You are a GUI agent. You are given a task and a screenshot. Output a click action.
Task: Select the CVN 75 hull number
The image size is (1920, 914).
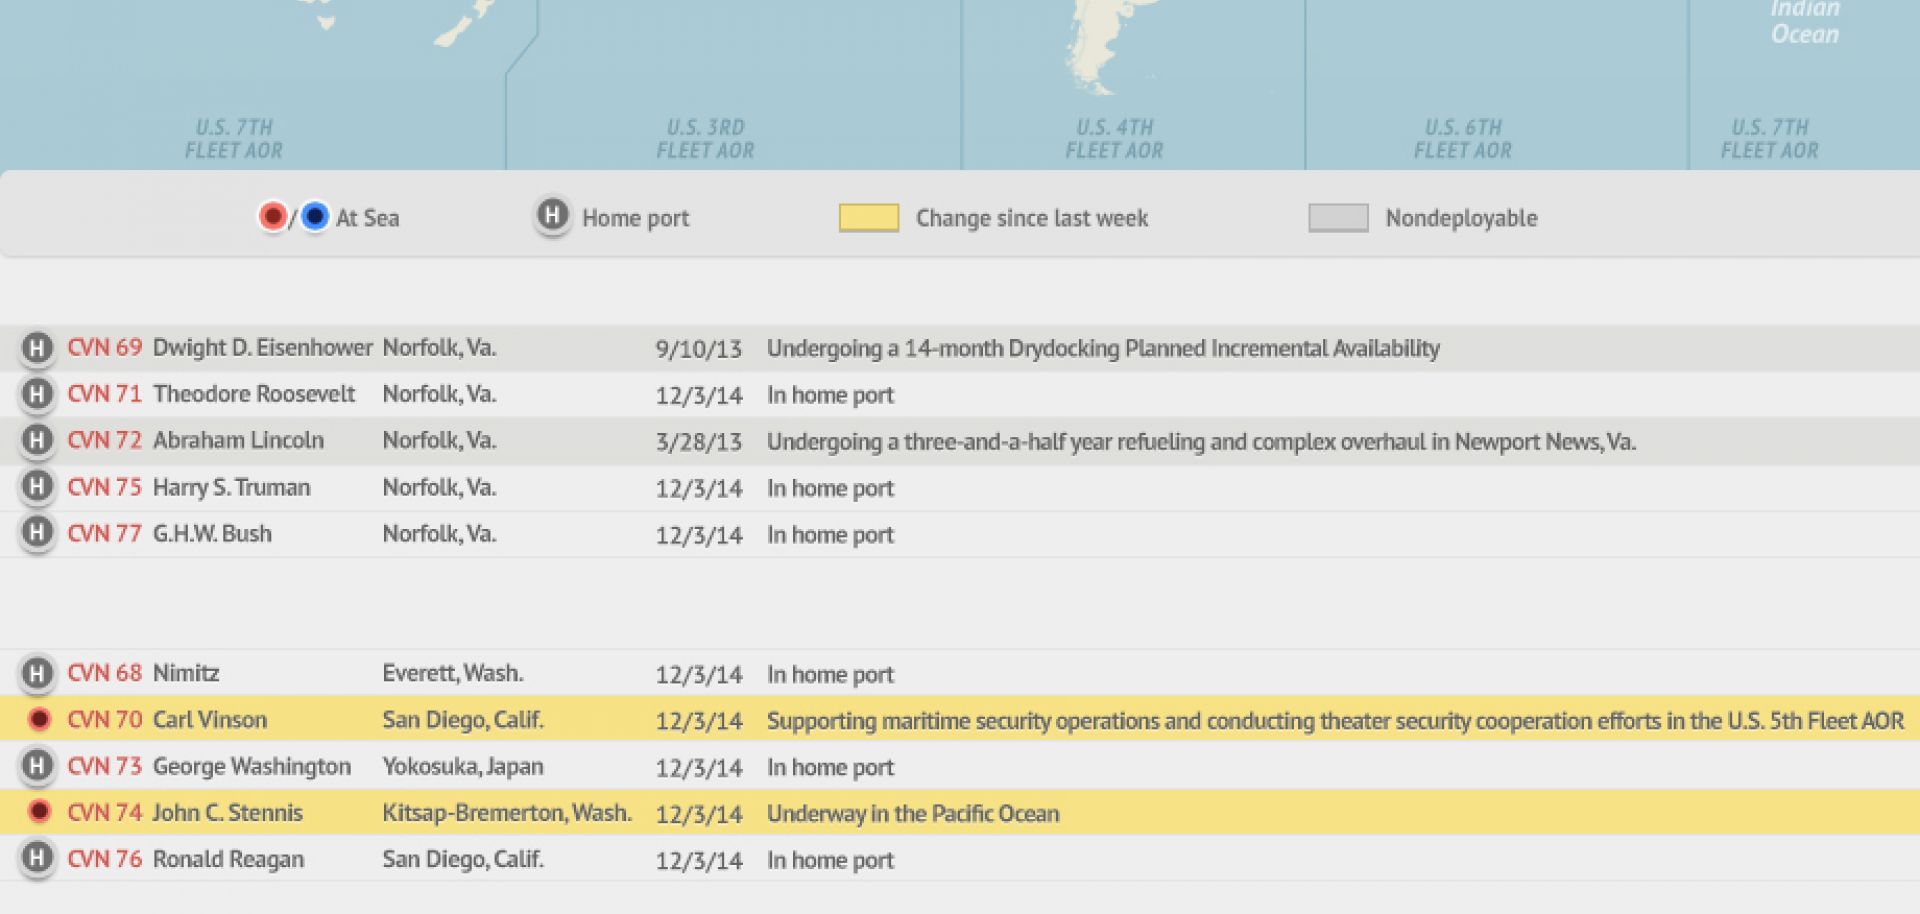click(x=105, y=487)
